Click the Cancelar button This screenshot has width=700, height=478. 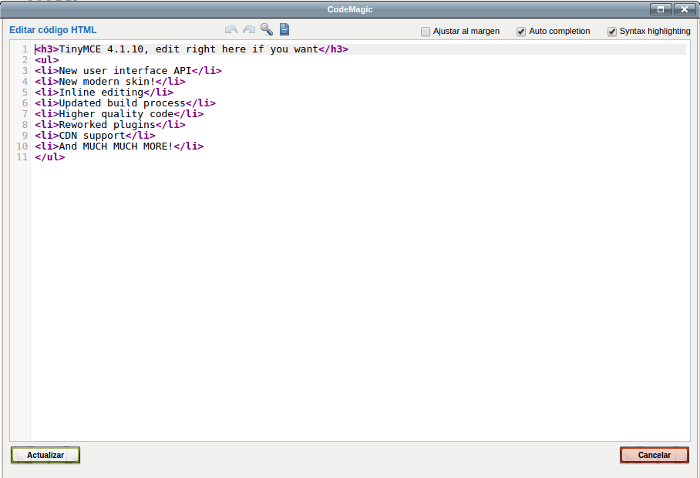coord(654,455)
